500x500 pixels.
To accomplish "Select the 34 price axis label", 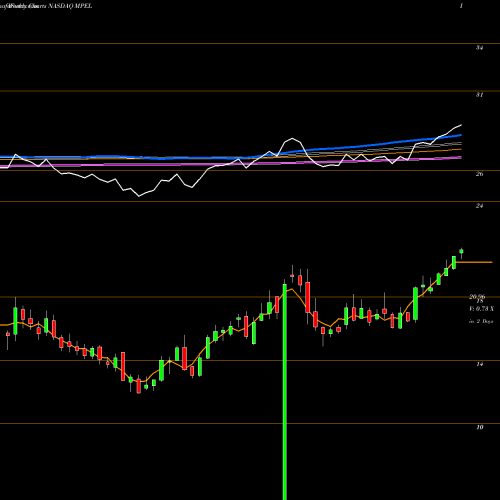I will 479,48.
